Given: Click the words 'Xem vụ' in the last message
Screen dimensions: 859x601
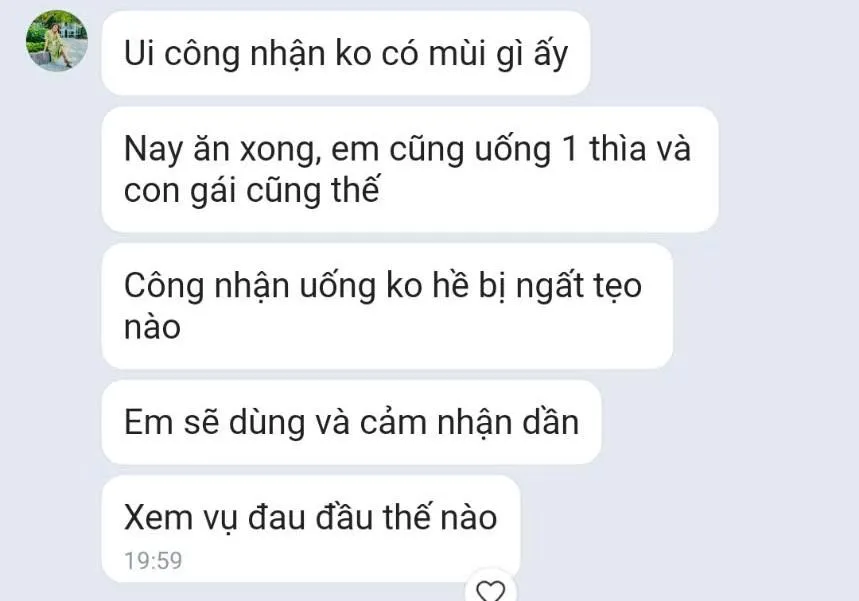Looking at the screenshot, I should click(180, 518).
